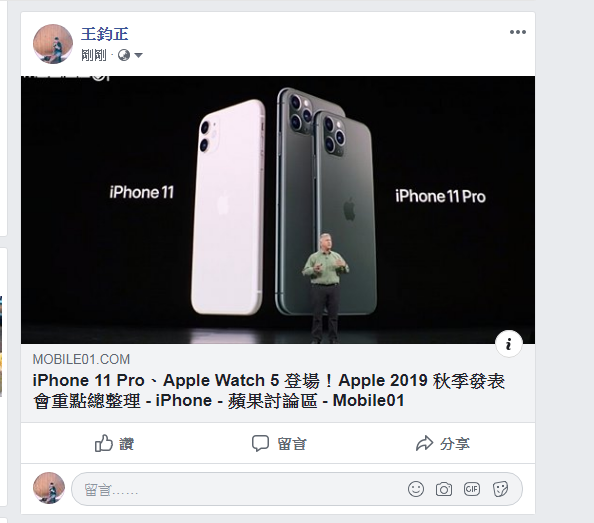The image size is (594, 523).
Task: Insert an emoji in the comment
Action: coord(416,489)
